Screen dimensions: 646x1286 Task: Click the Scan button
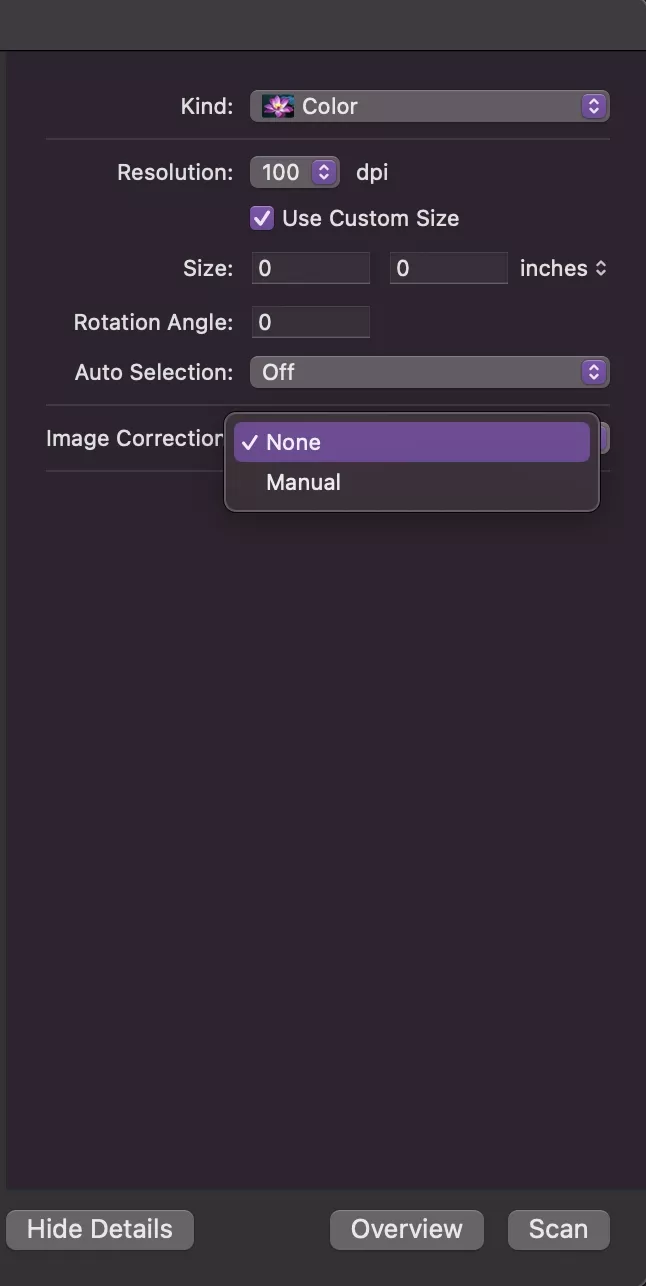coord(558,1229)
